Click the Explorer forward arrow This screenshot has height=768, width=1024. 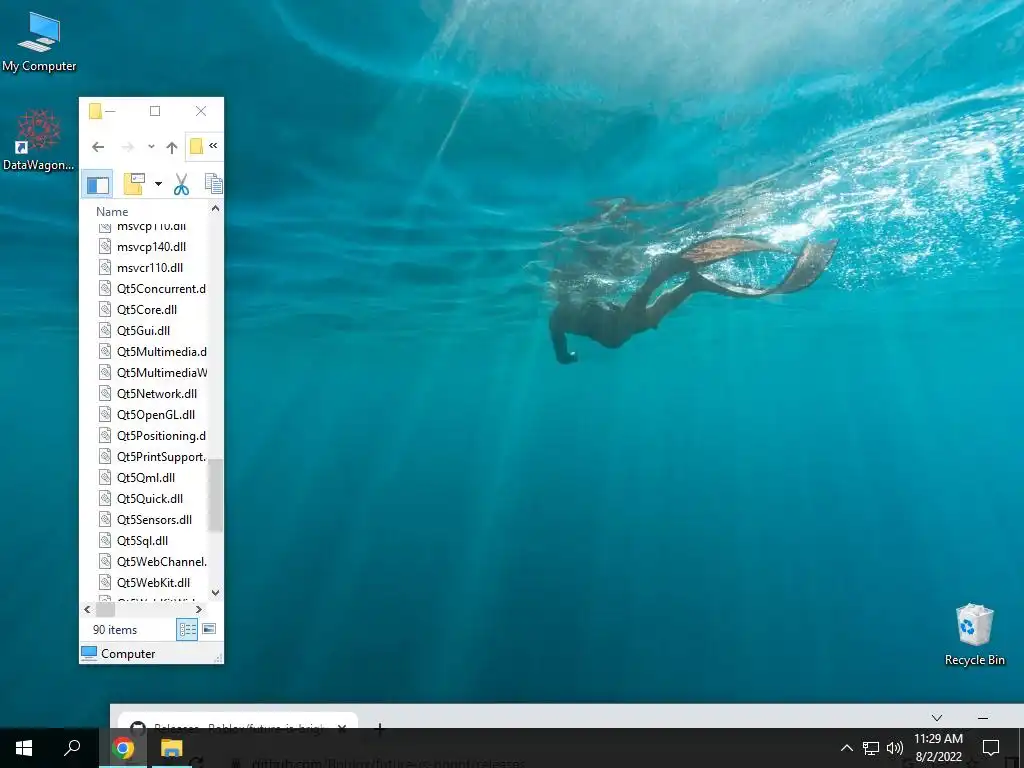128,147
